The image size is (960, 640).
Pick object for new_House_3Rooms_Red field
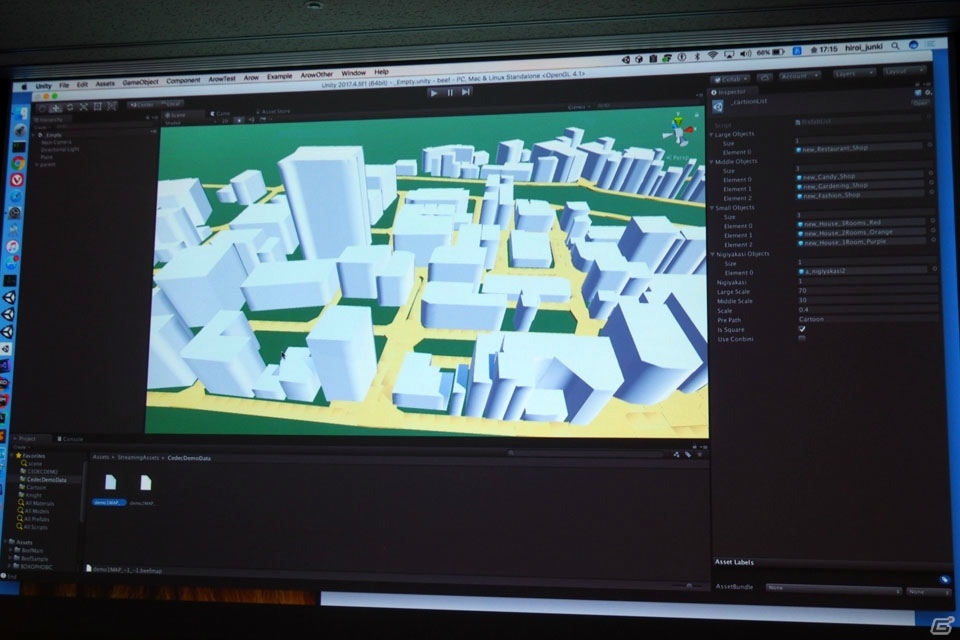pos(933,220)
